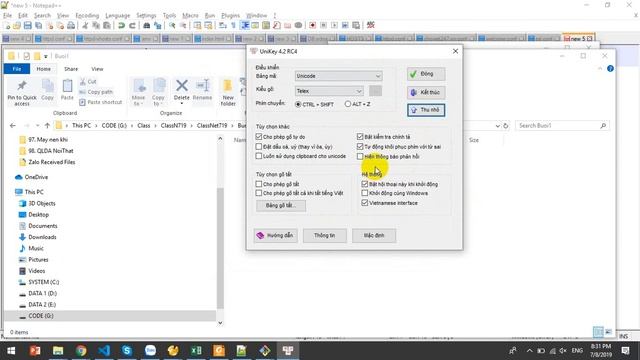640x360 pixels.
Task: Click 'ClassNet719' in Explorer breadcrumb
Action: coord(212,126)
